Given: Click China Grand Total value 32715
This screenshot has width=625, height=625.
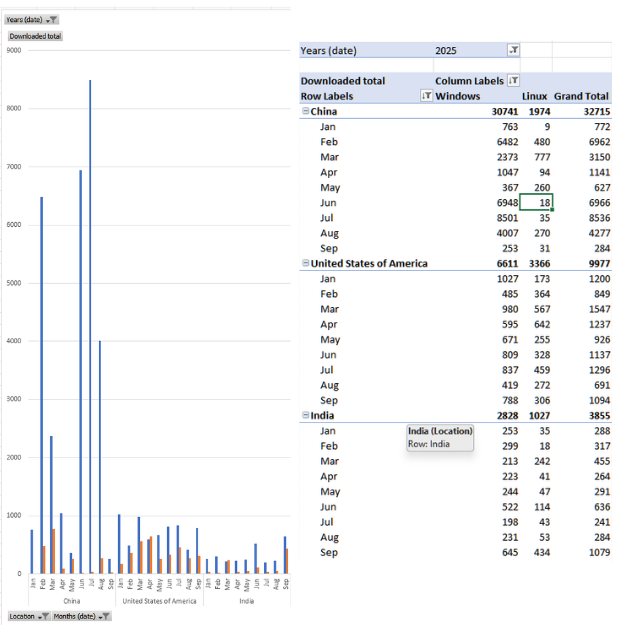Looking at the screenshot, I should [592, 112].
